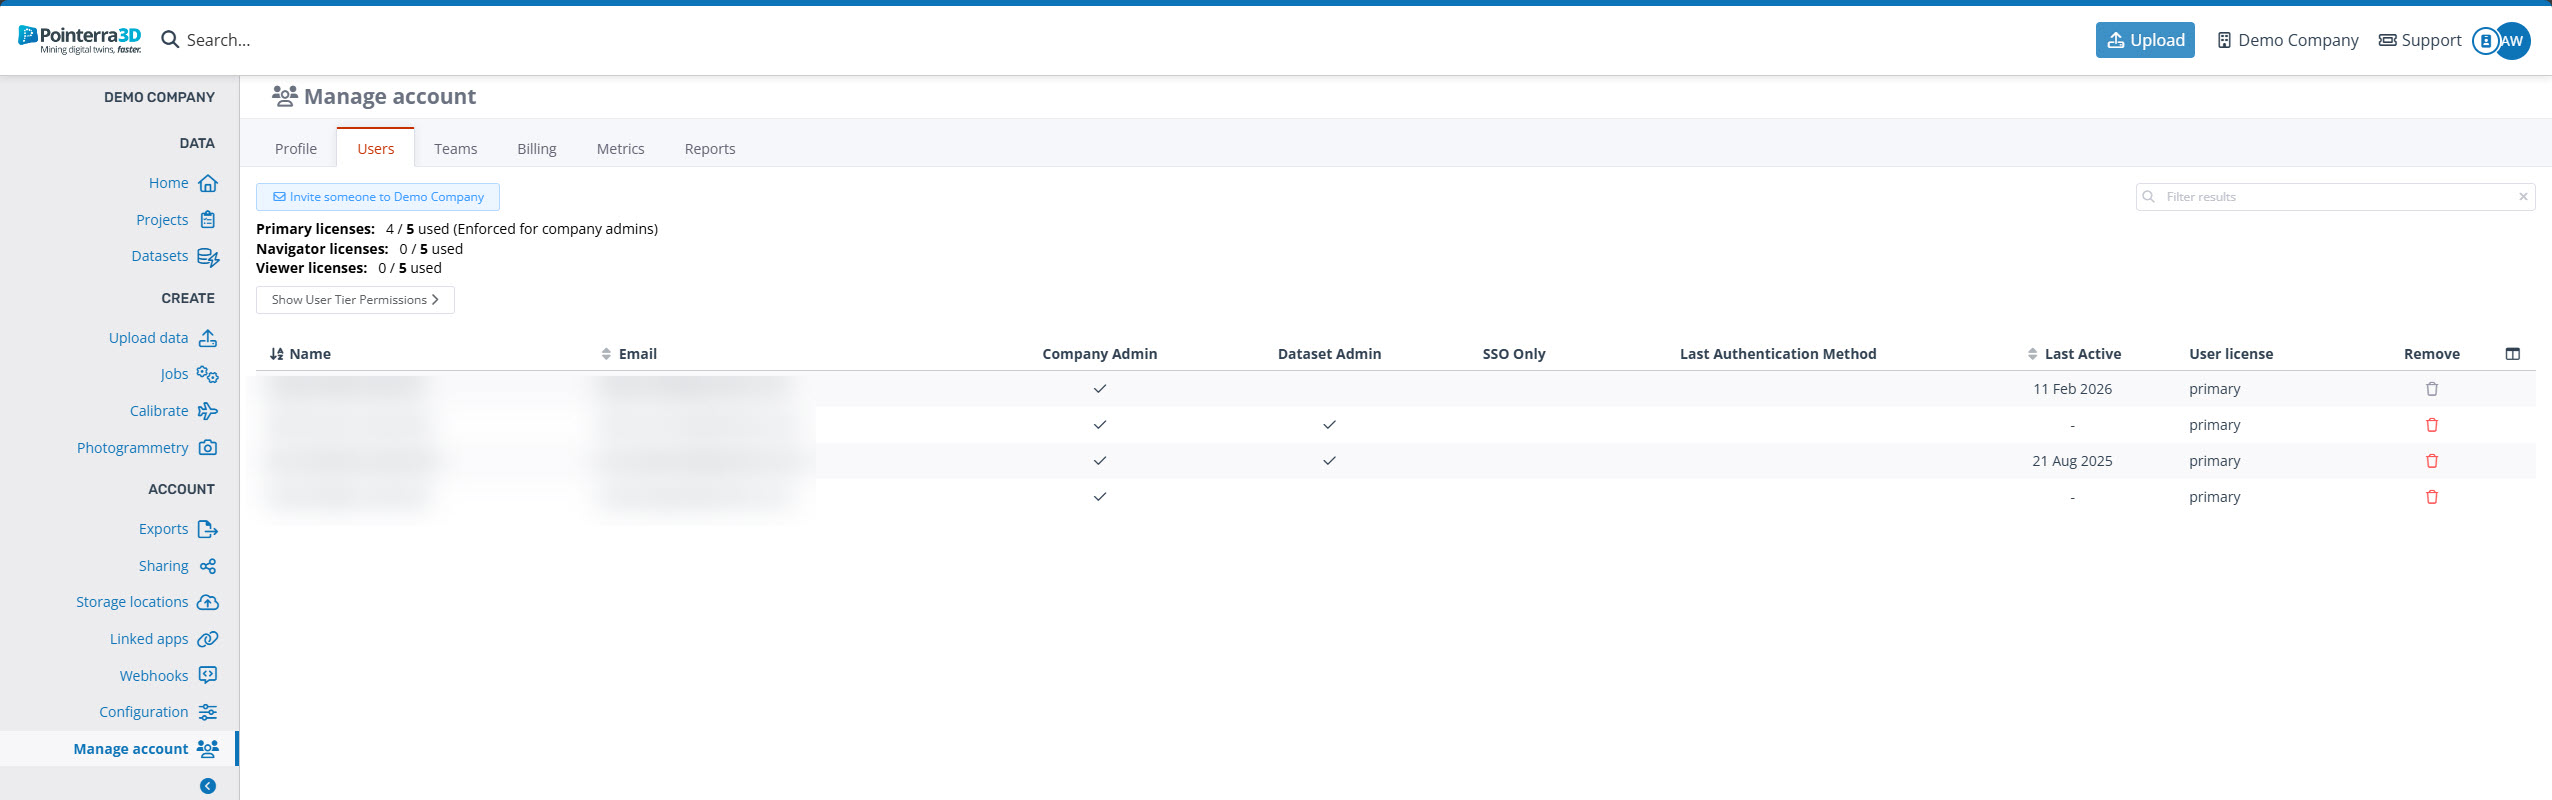Click the column chooser icon in table header
The height and width of the screenshot is (800, 2552).
pyautogui.click(x=2512, y=354)
